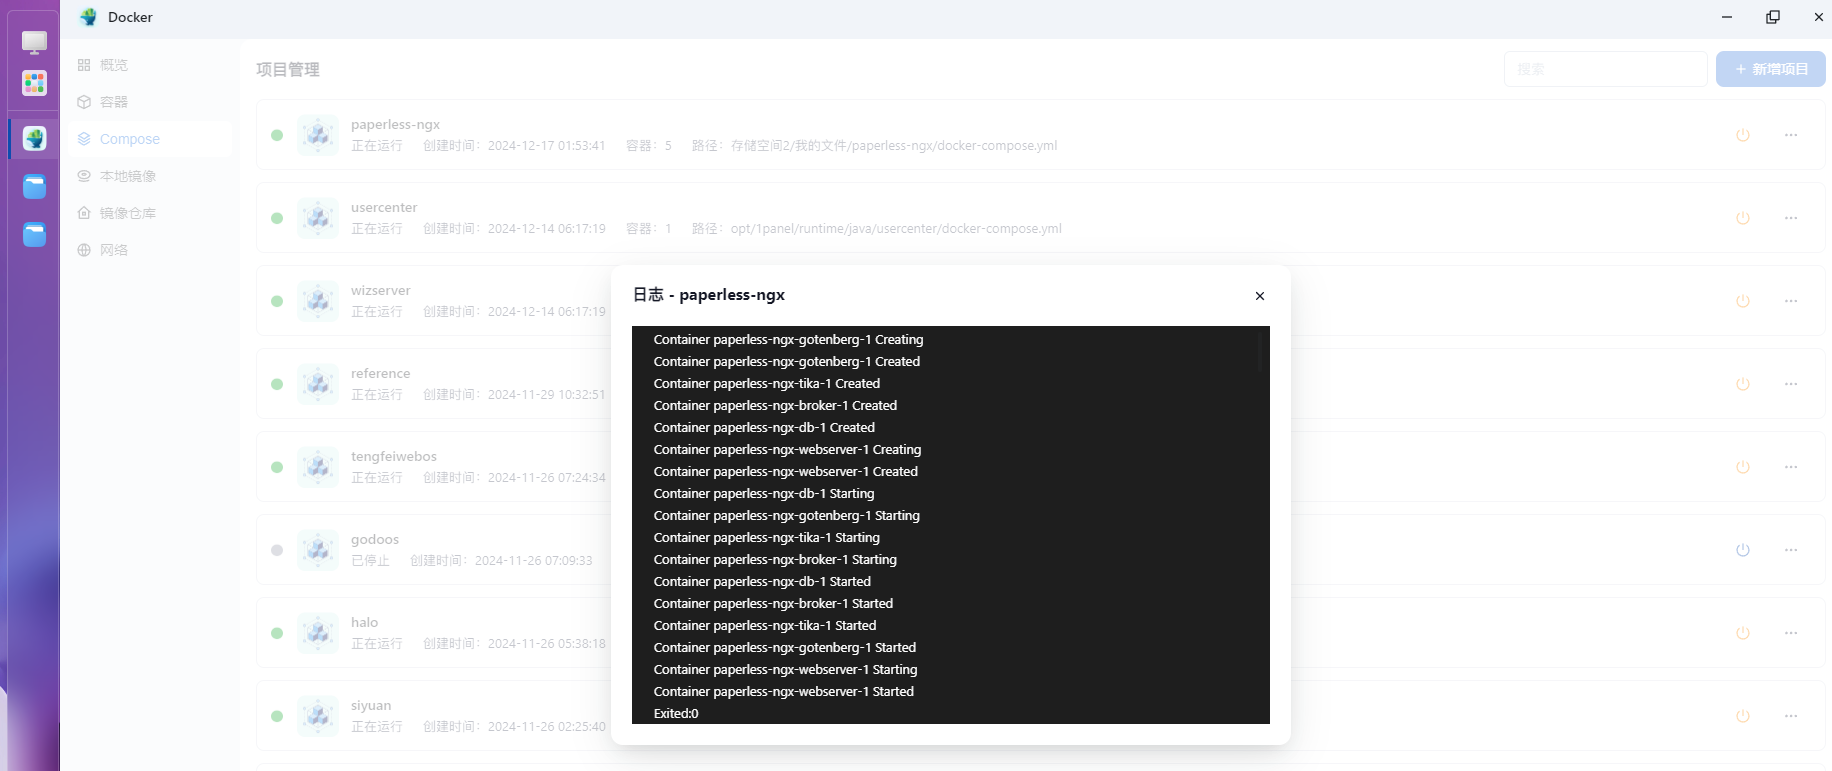The height and width of the screenshot is (771, 1832).
Task: Close the paperless-ngx log dialog
Action: 1260,296
